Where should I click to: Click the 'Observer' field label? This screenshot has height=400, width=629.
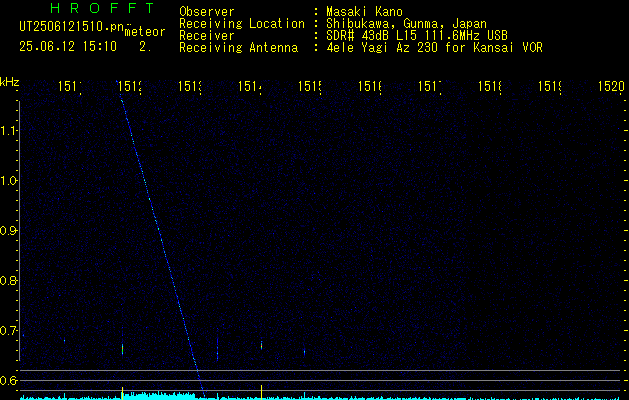coord(207,11)
